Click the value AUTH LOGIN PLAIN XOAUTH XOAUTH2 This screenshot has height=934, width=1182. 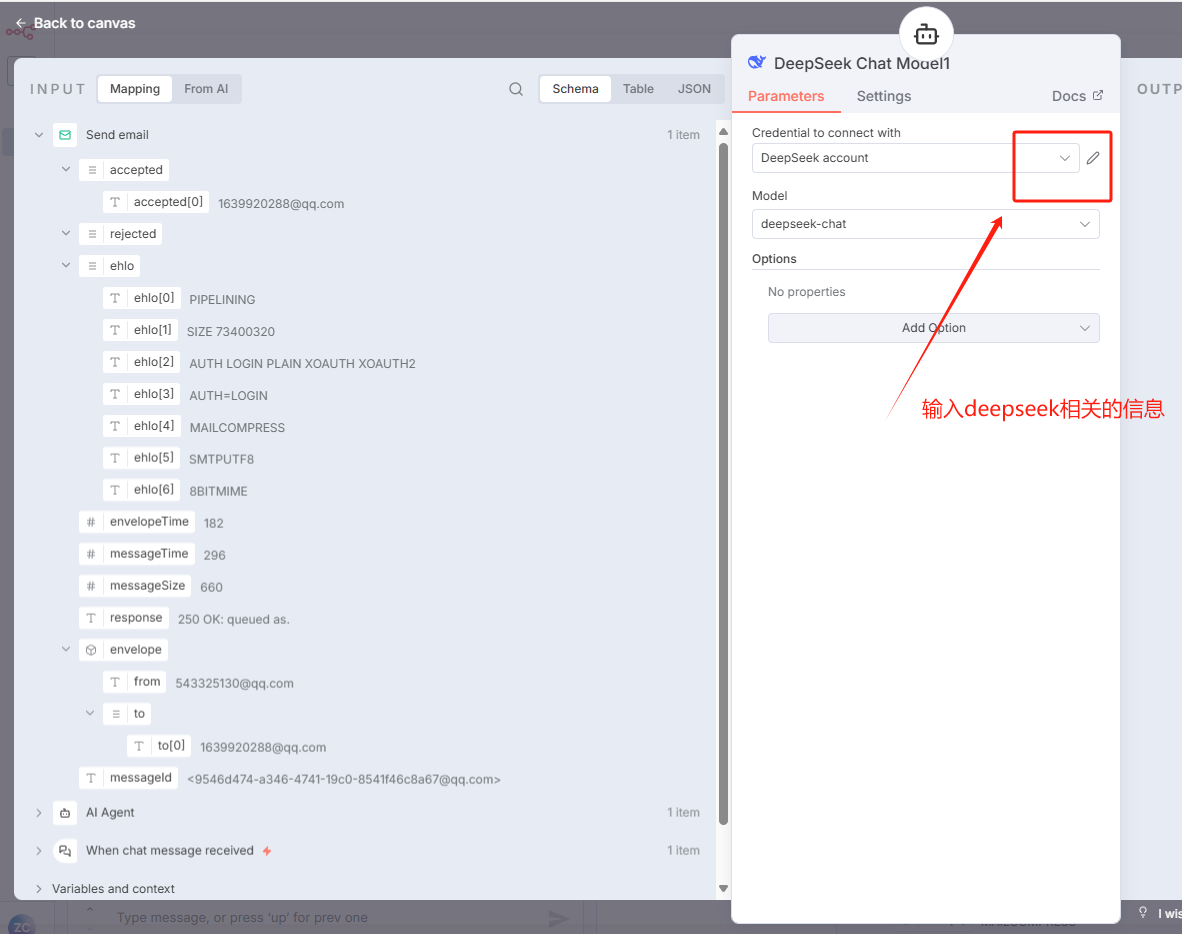coord(302,363)
